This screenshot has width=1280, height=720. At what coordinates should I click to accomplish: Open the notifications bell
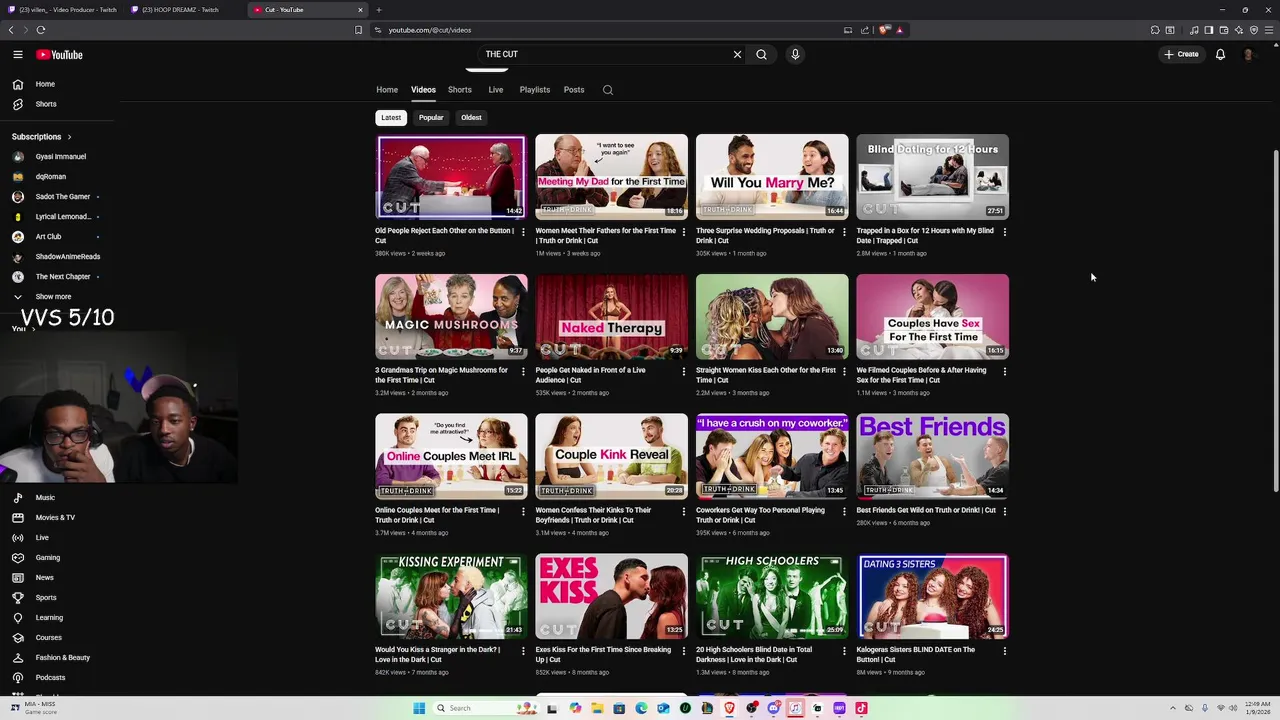pos(1220,55)
